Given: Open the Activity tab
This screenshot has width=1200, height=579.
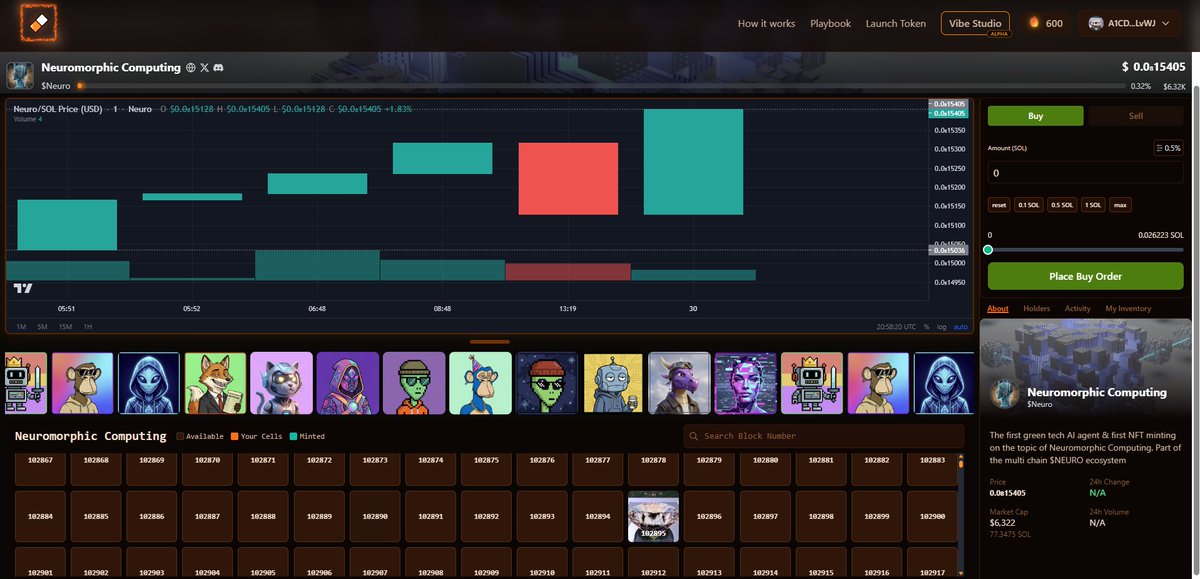Looking at the screenshot, I should click(x=1078, y=309).
